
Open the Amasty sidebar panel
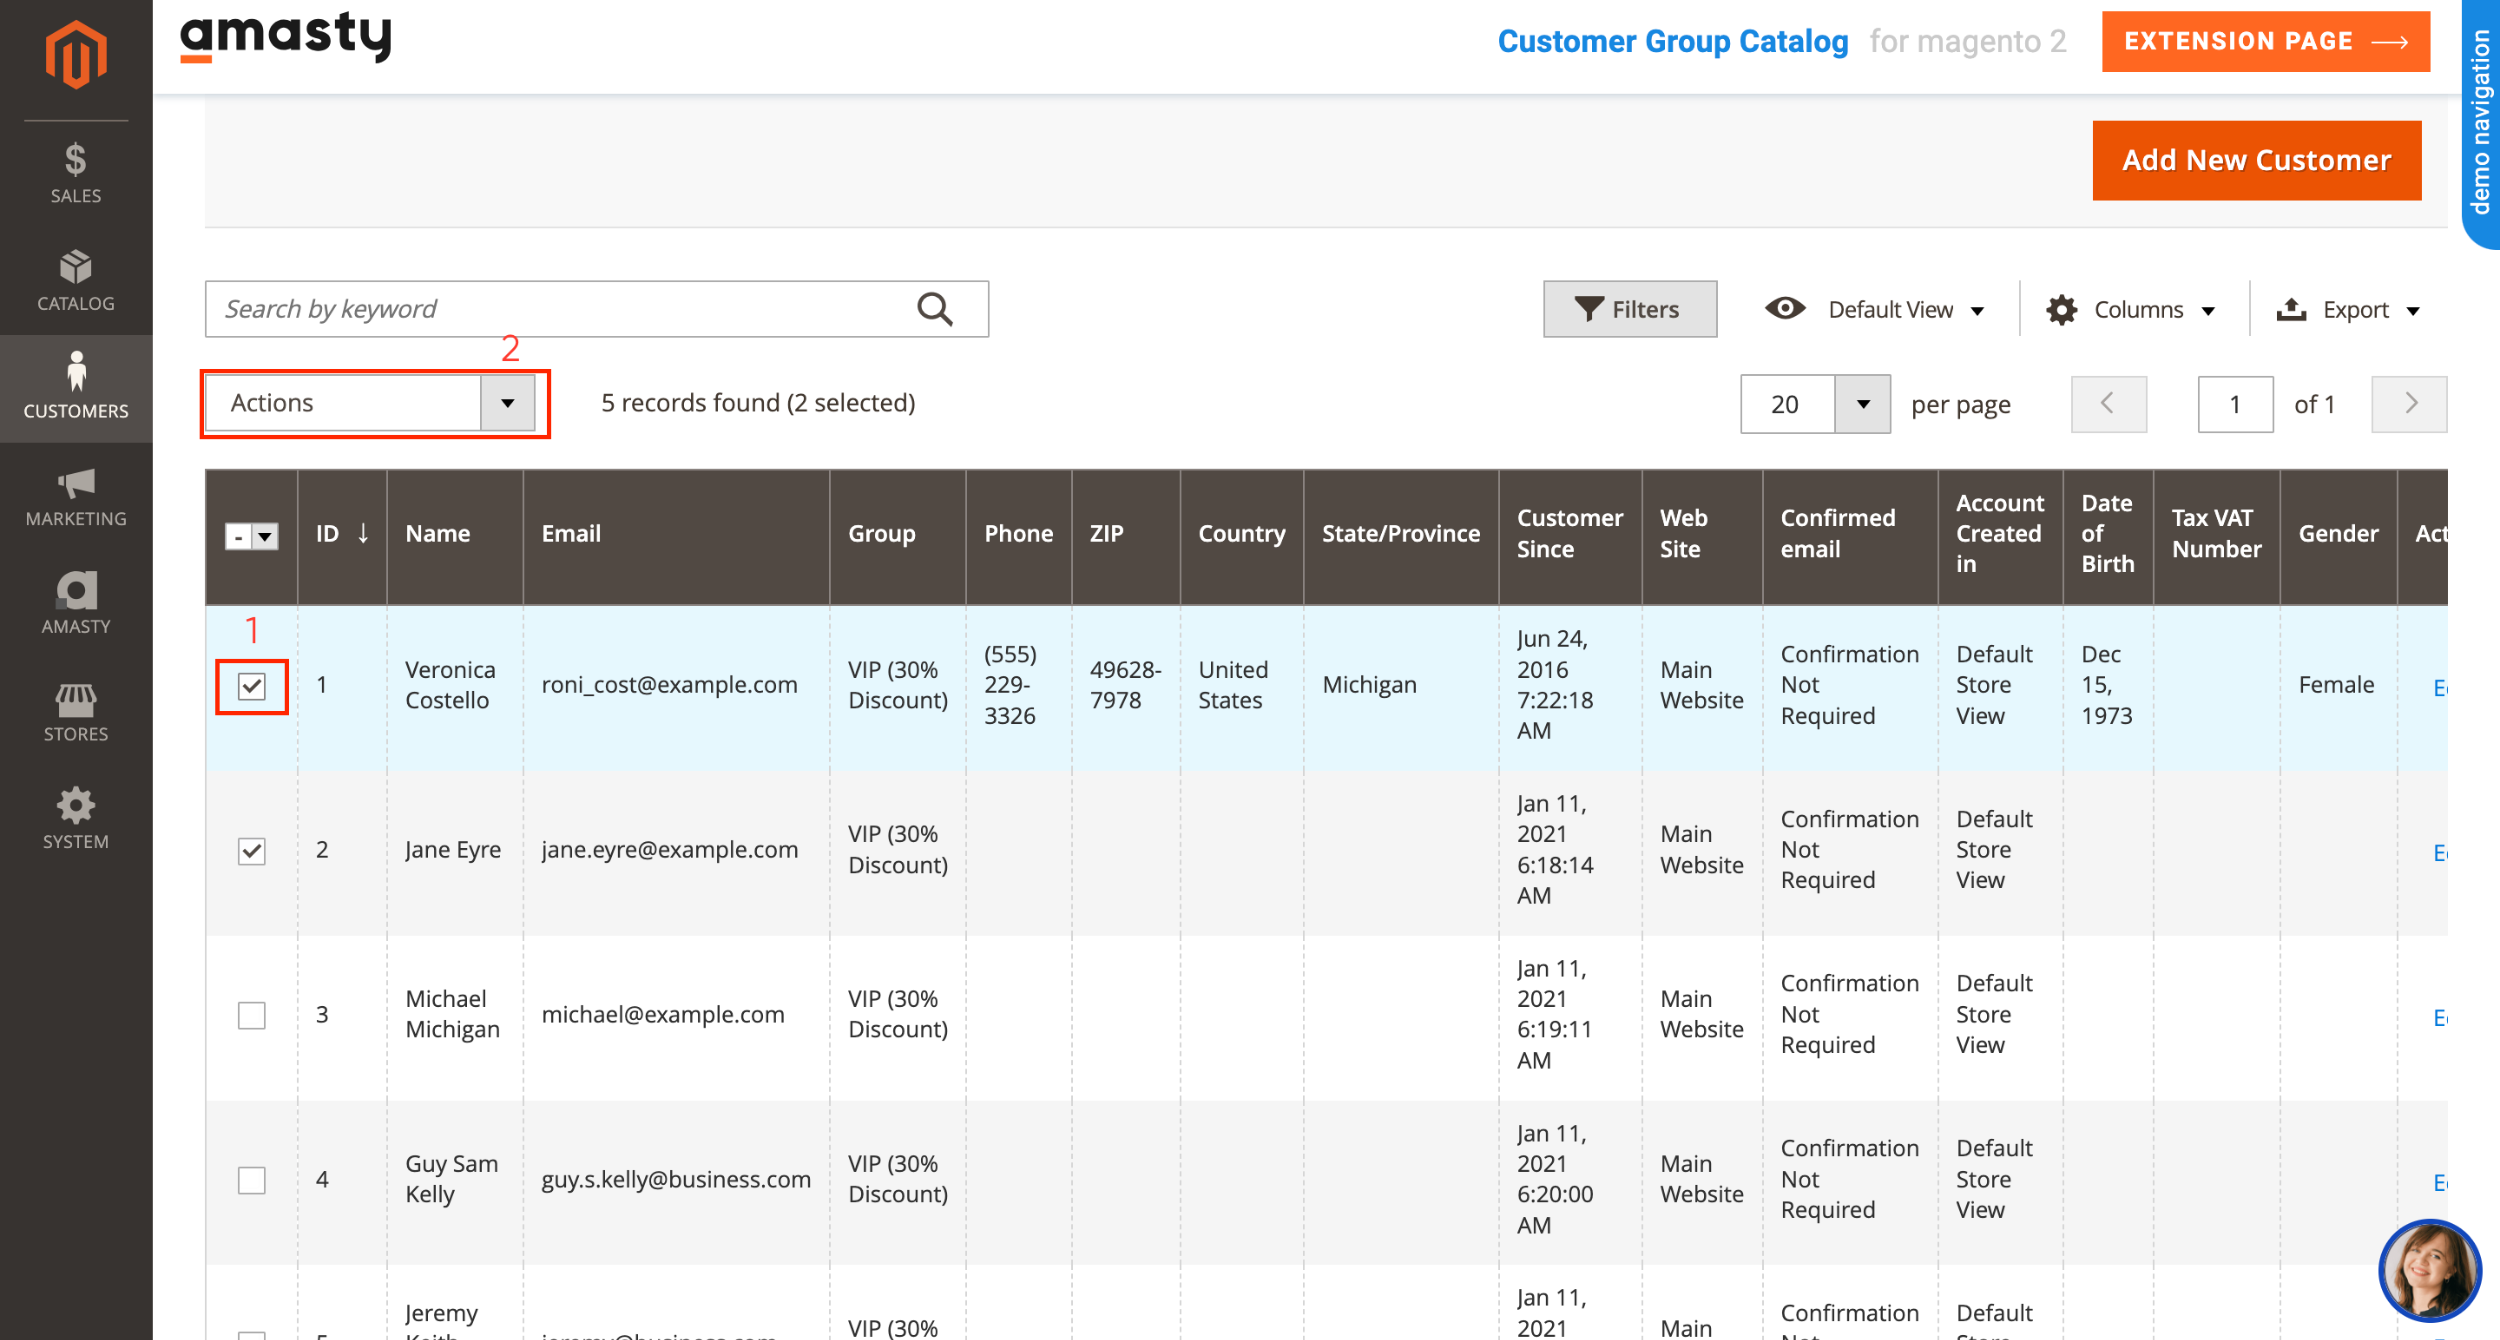pyautogui.click(x=75, y=603)
